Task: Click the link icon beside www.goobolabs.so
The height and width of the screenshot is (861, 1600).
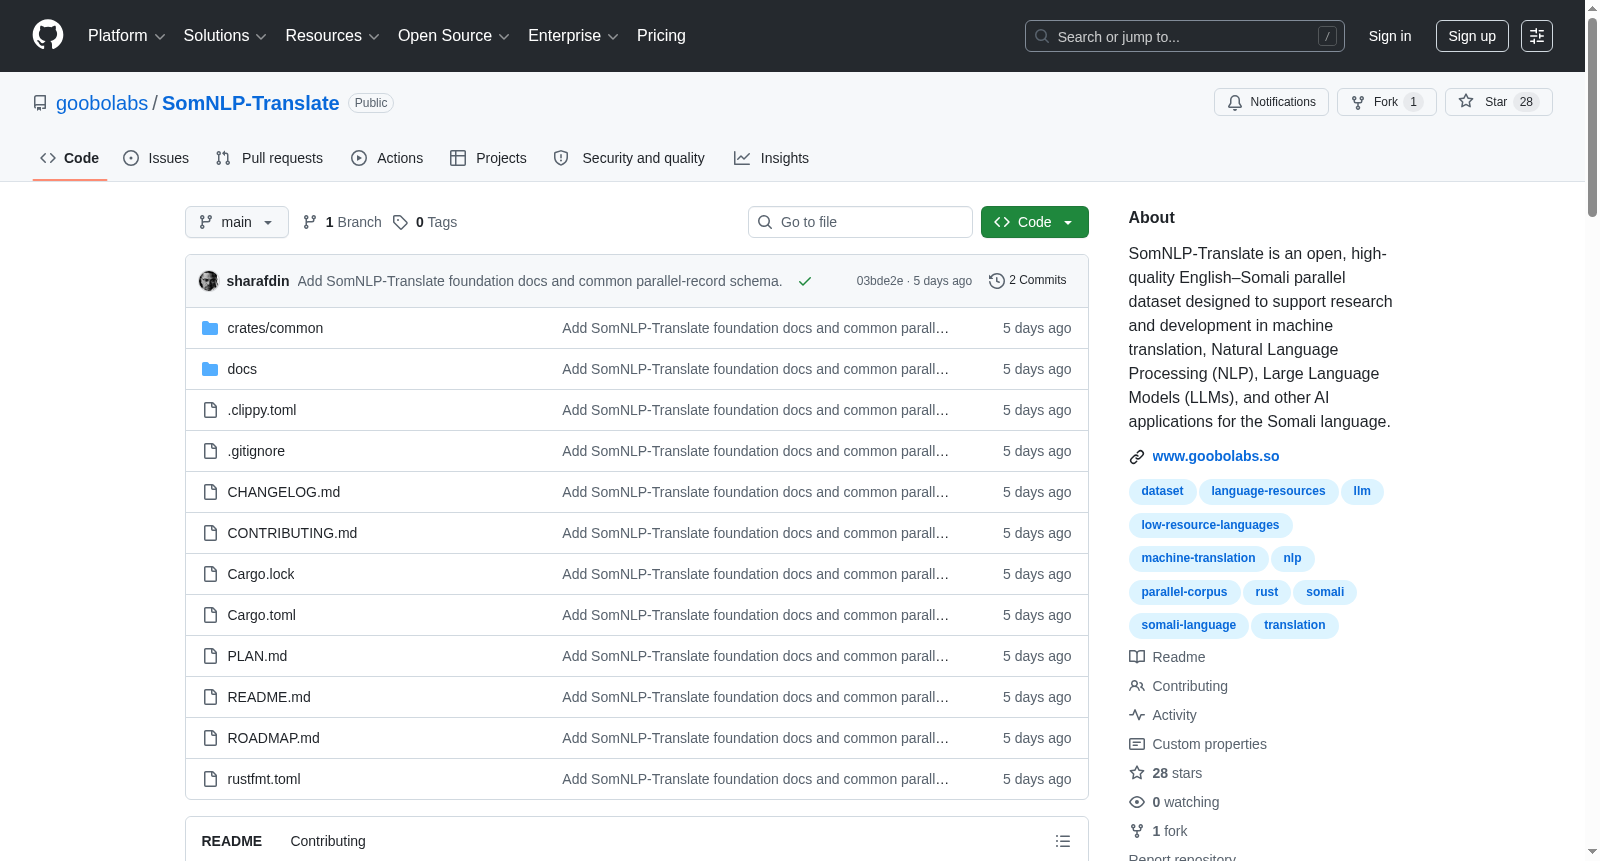Action: coord(1137,457)
